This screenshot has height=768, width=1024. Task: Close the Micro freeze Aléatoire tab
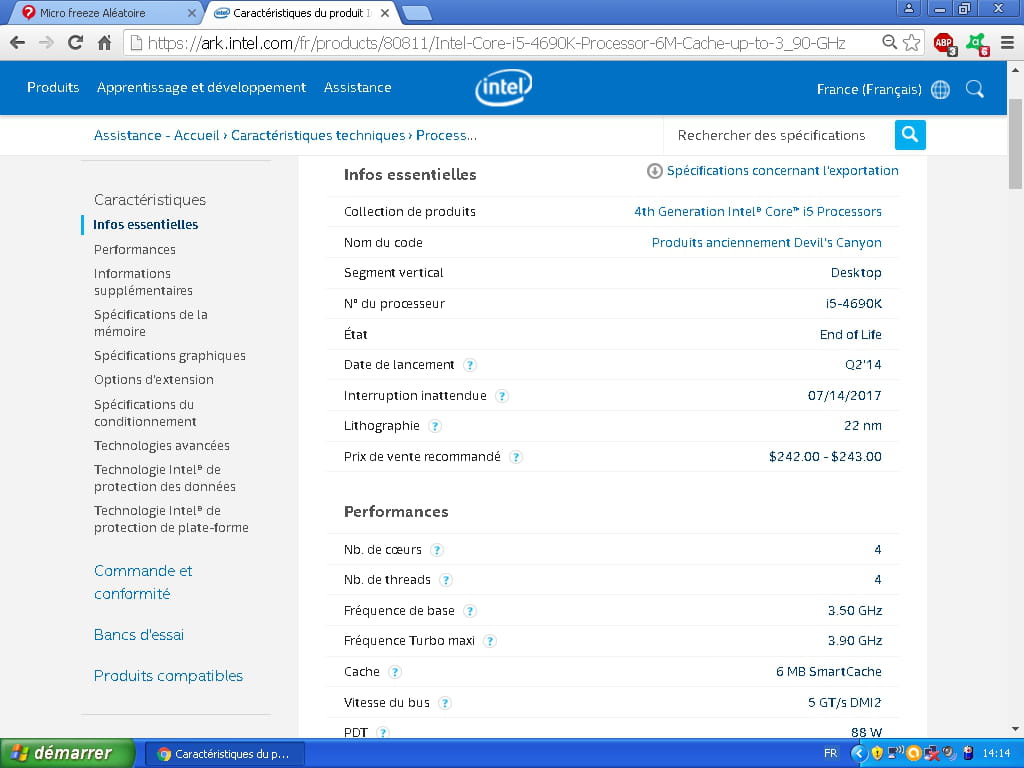click(x=191, y=13)
